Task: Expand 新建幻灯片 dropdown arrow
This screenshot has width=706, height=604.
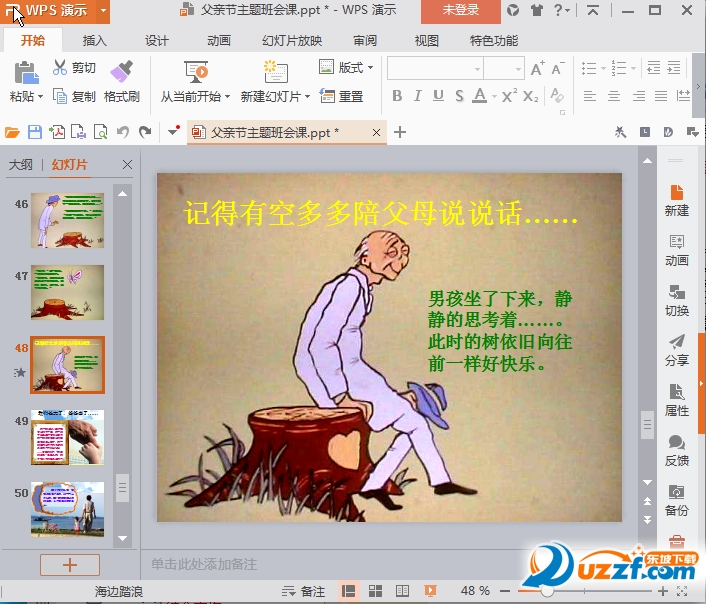Action: pos(308,96)
